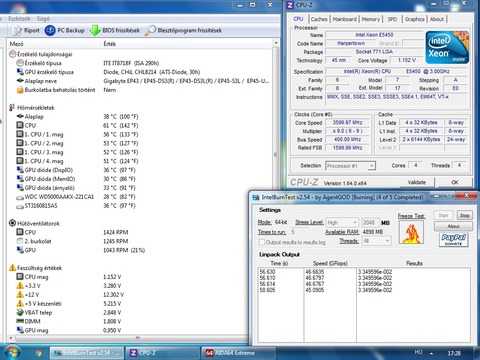480x360 pixels.
Task: Click the CPU temperature row icon
Action: coord(20,125)
